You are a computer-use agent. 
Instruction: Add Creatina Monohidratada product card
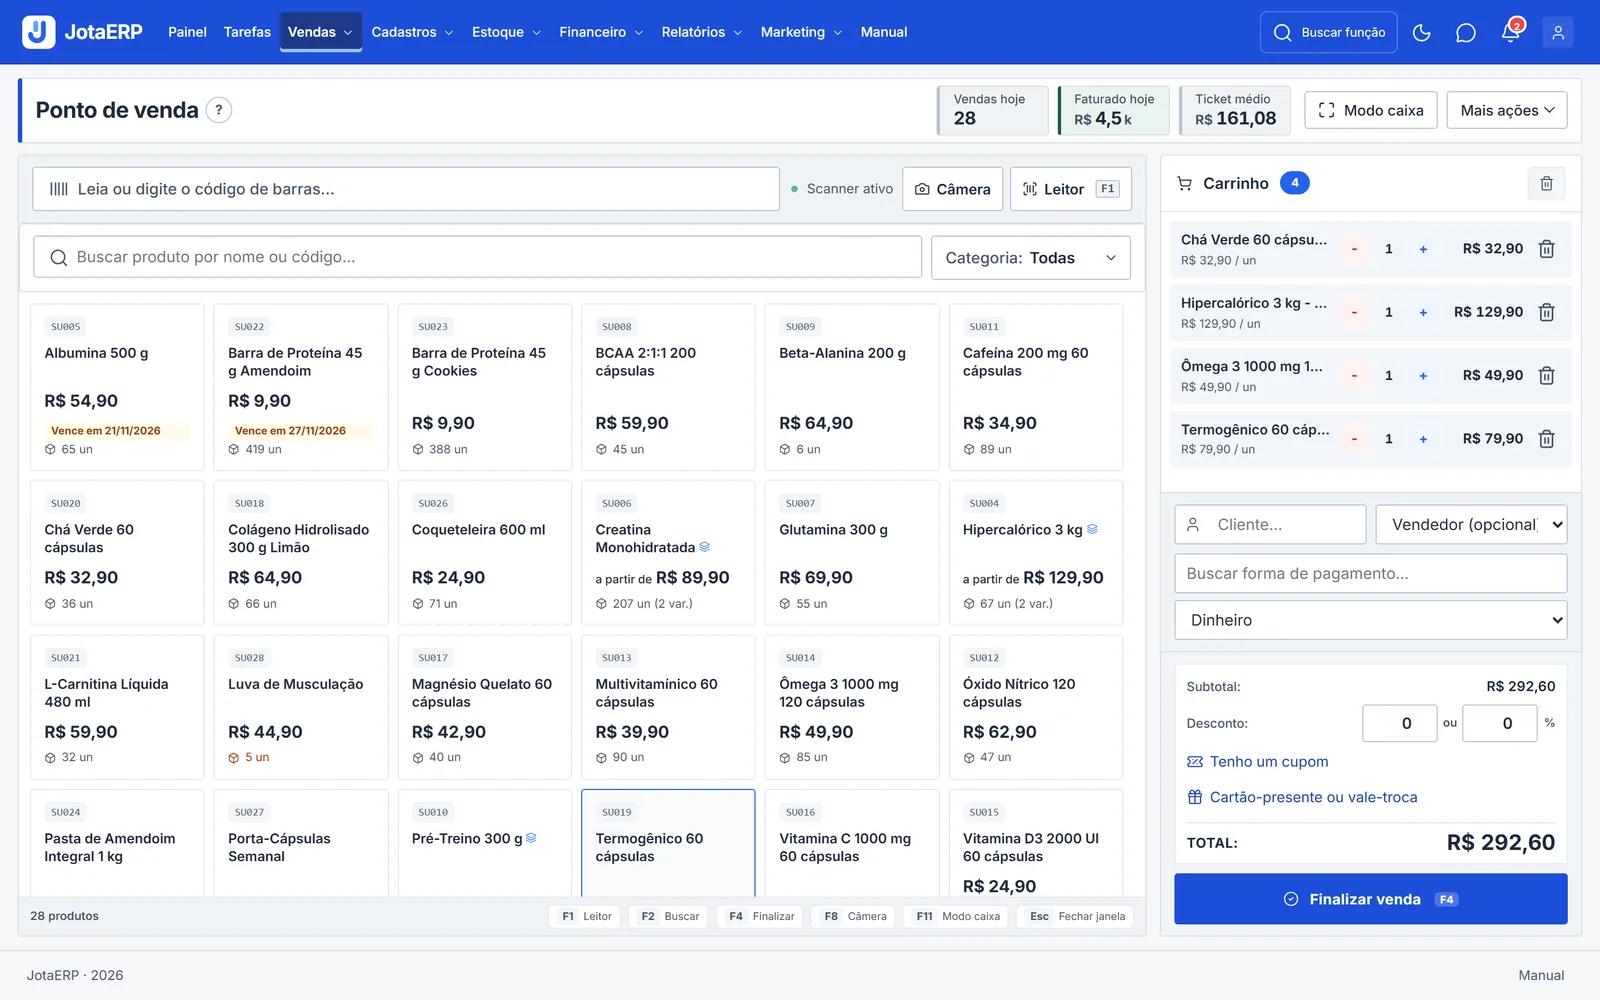(668, 553)
